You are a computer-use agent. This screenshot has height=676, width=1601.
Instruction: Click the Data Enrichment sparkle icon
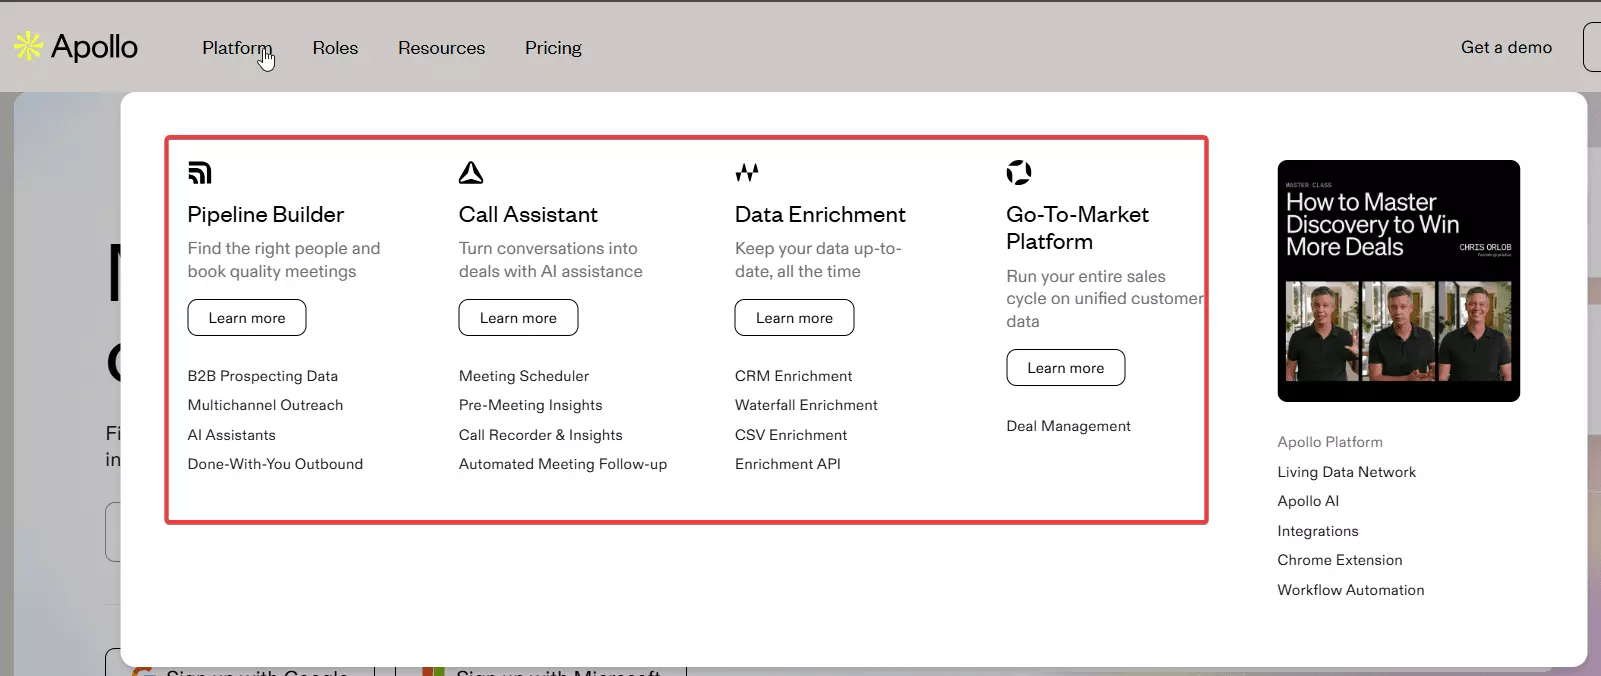[747, 173]
